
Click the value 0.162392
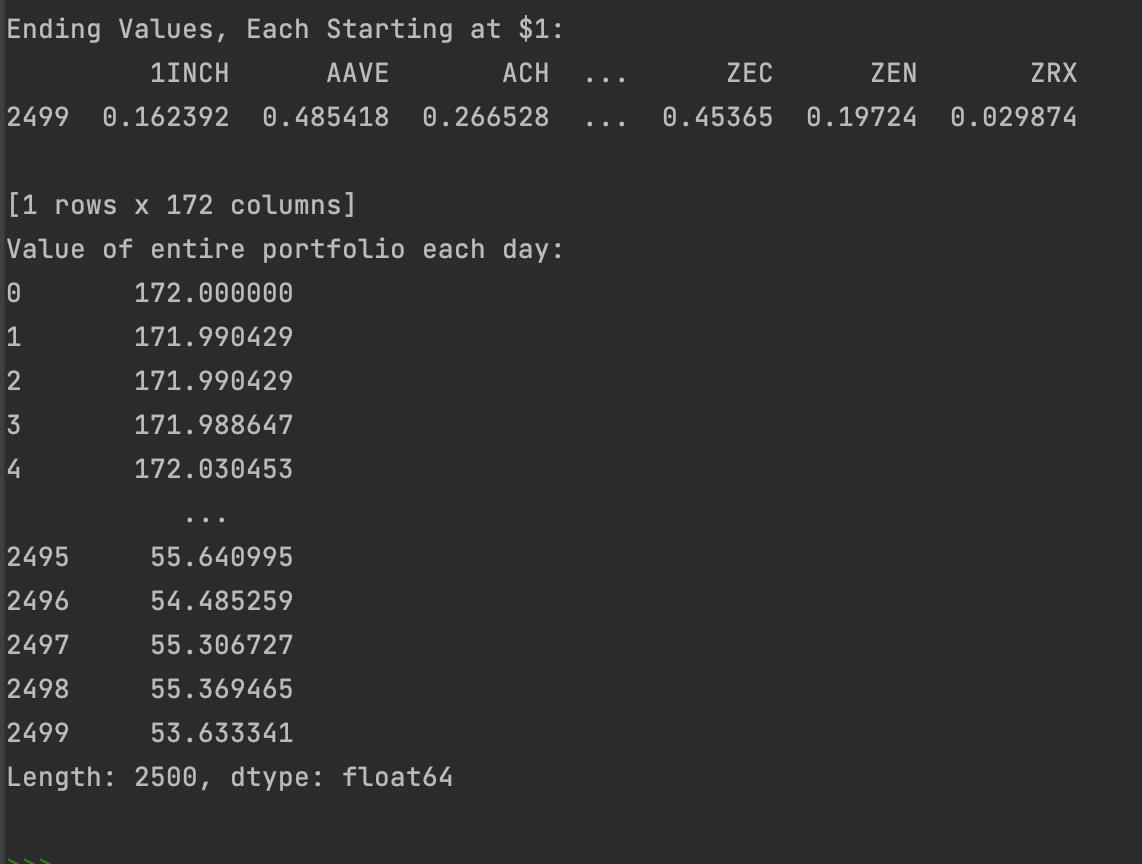click(165, 117)
